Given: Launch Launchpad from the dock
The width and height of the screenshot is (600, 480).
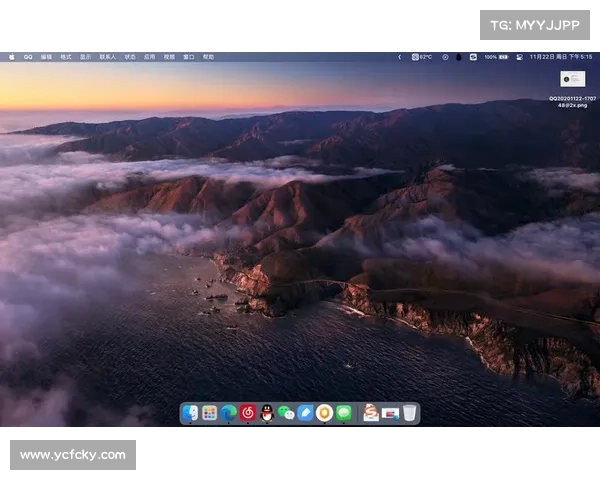Looking at the screenshot, I should tap(209, 413).
